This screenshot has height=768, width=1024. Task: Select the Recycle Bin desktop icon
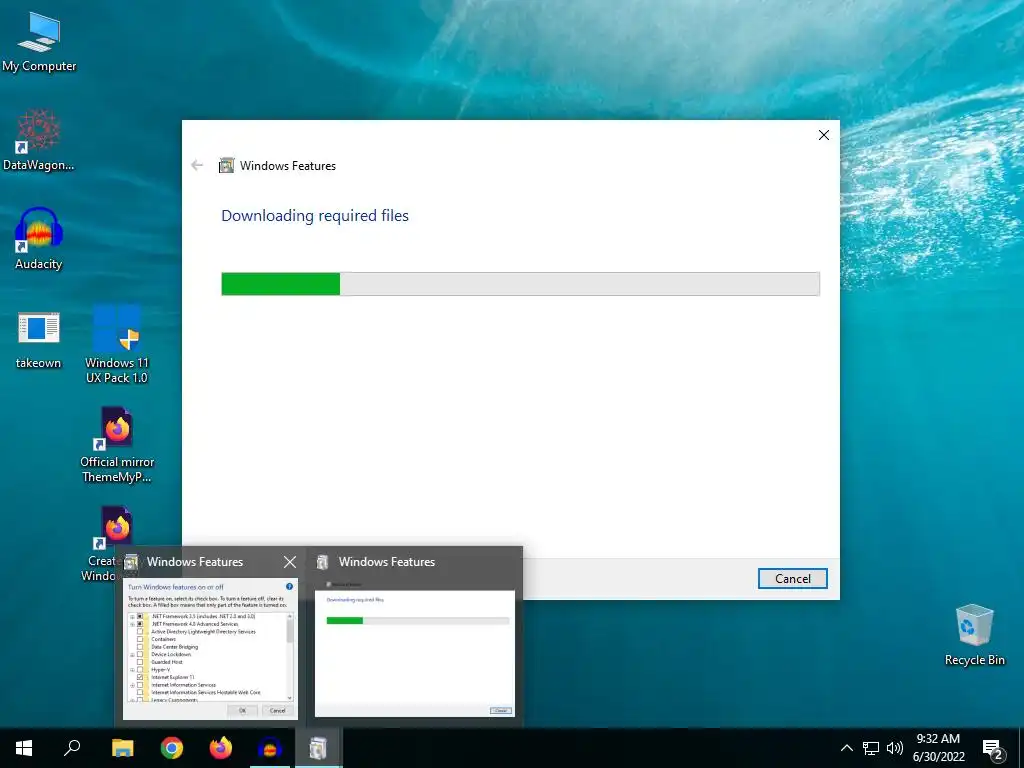point(974,635)
